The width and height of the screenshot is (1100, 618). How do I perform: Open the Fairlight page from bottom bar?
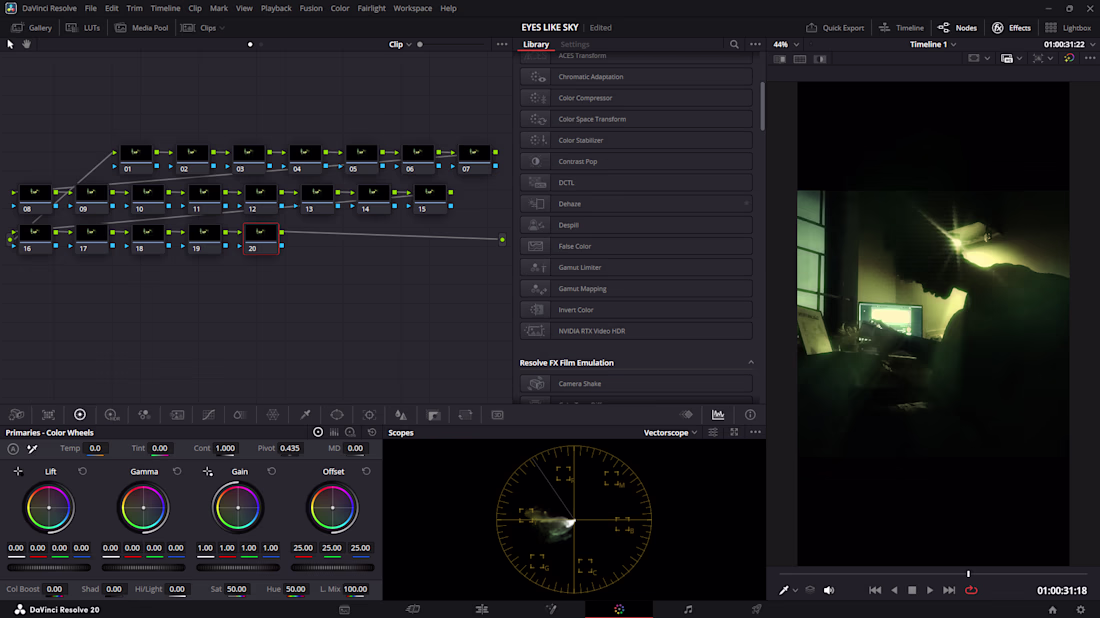pyautogui.click(x=687, y=609)
